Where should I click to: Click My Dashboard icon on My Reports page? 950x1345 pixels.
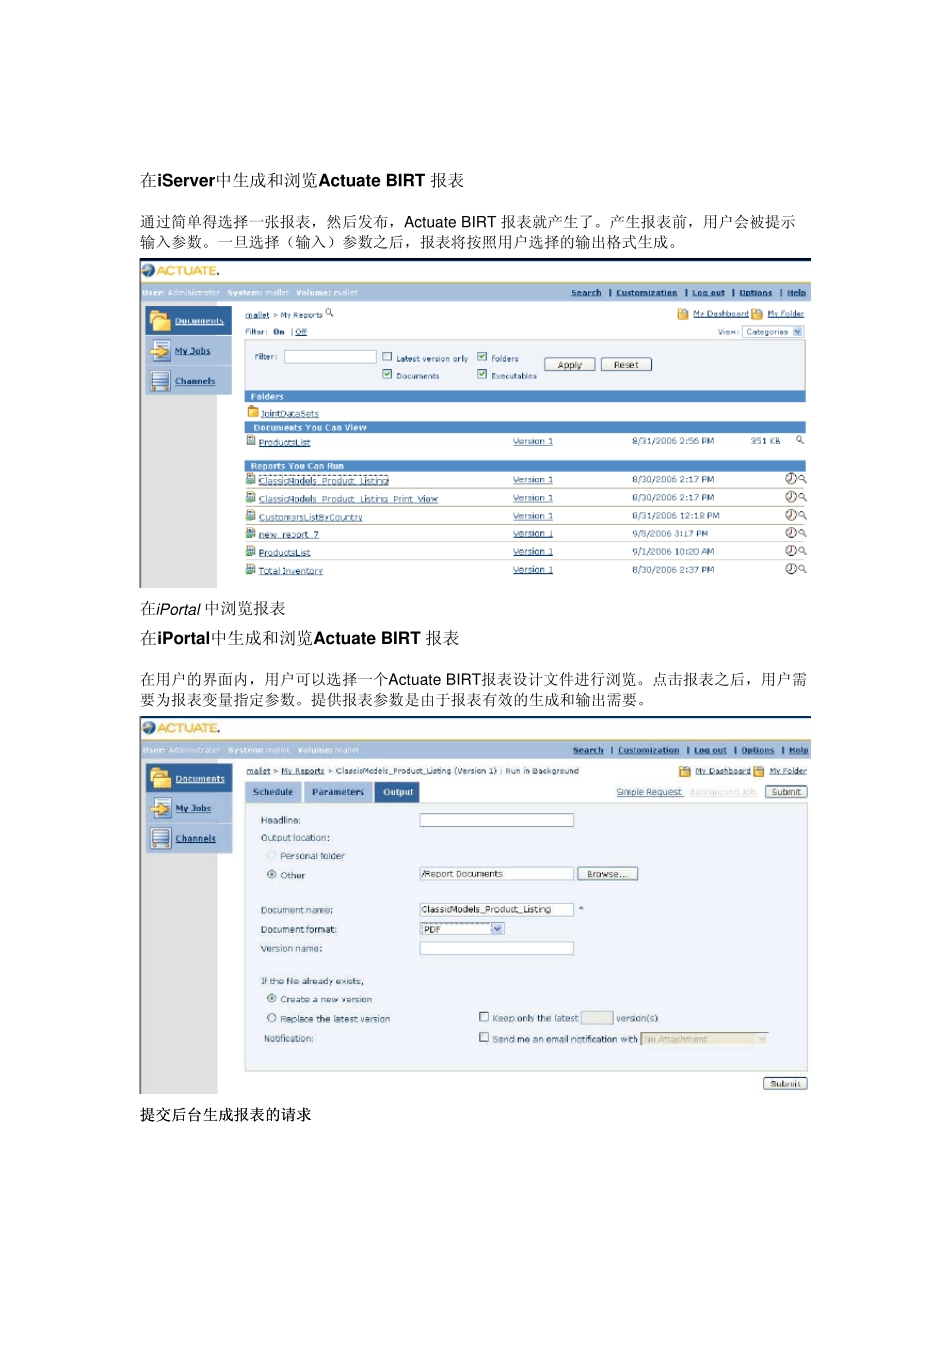coord(683,314)
